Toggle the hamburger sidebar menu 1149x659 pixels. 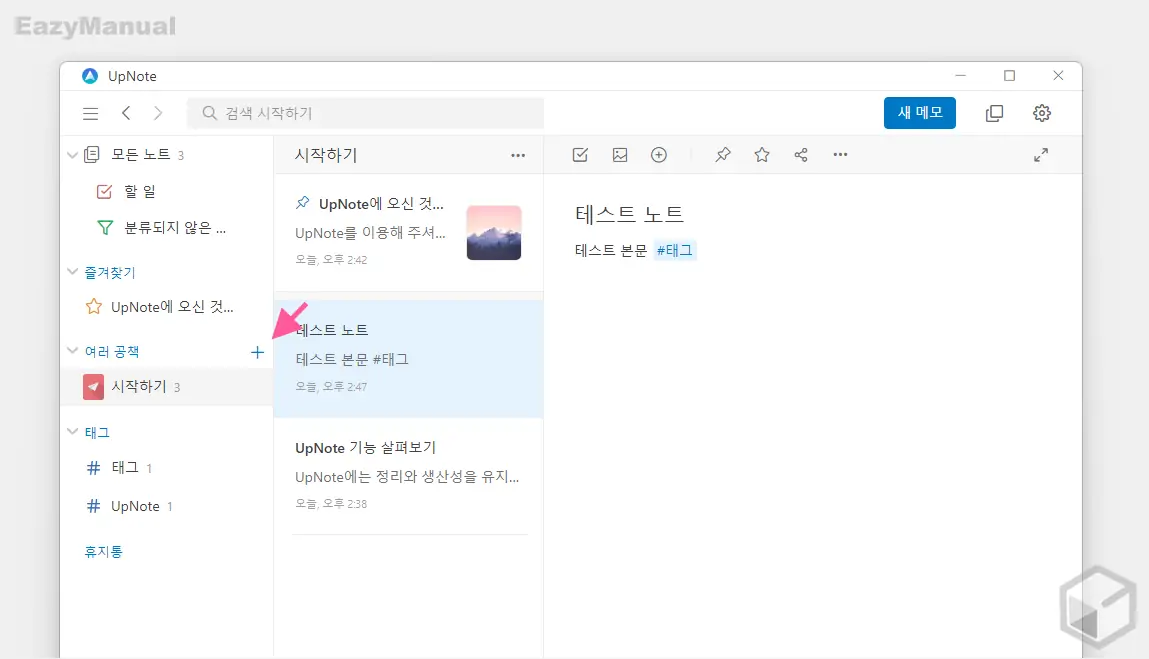(90, 114)
